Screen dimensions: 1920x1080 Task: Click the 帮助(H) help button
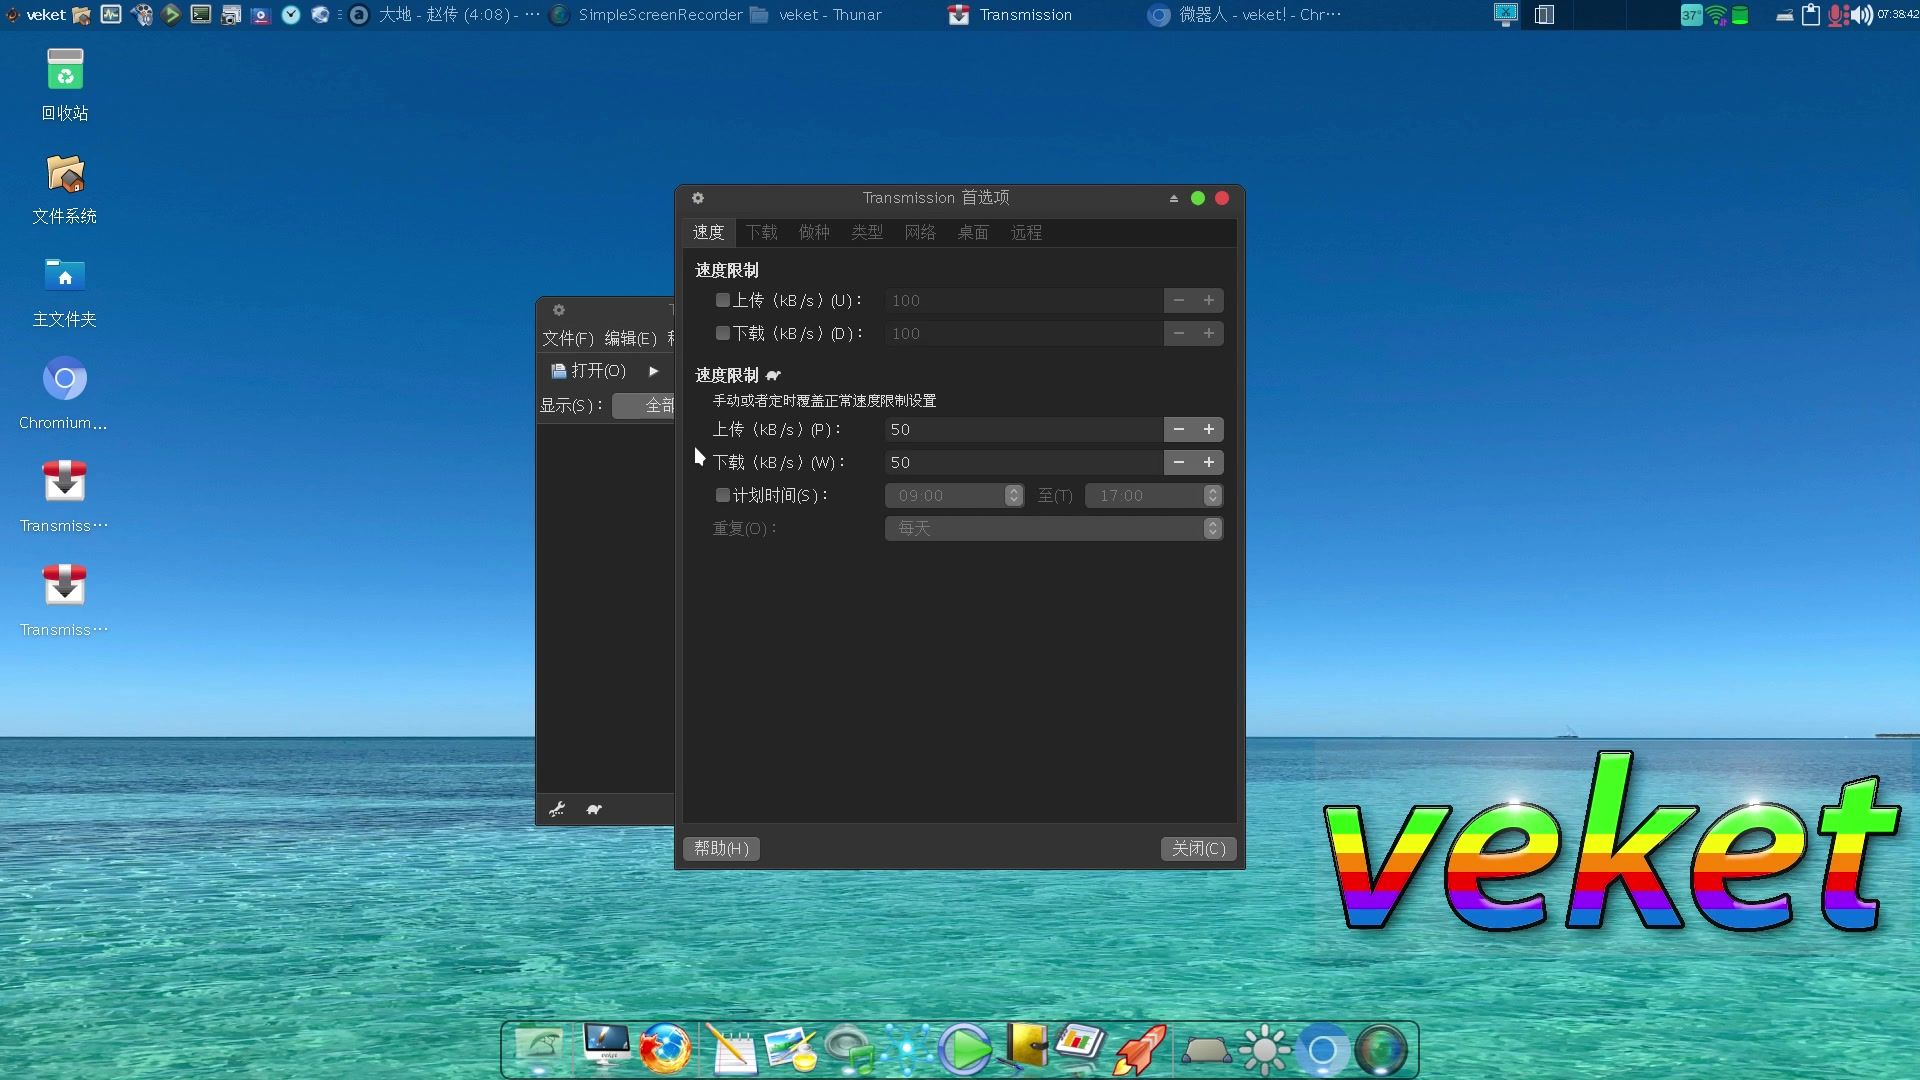(721, 848)
